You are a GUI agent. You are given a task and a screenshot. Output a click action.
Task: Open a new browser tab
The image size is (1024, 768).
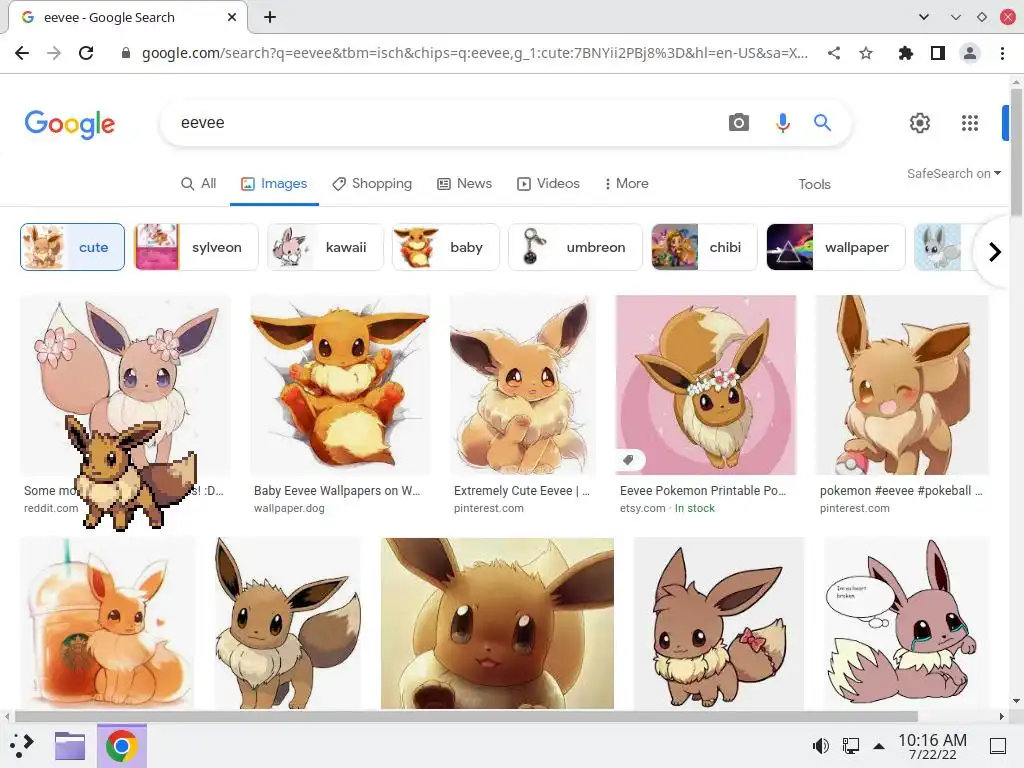(270, 17)
